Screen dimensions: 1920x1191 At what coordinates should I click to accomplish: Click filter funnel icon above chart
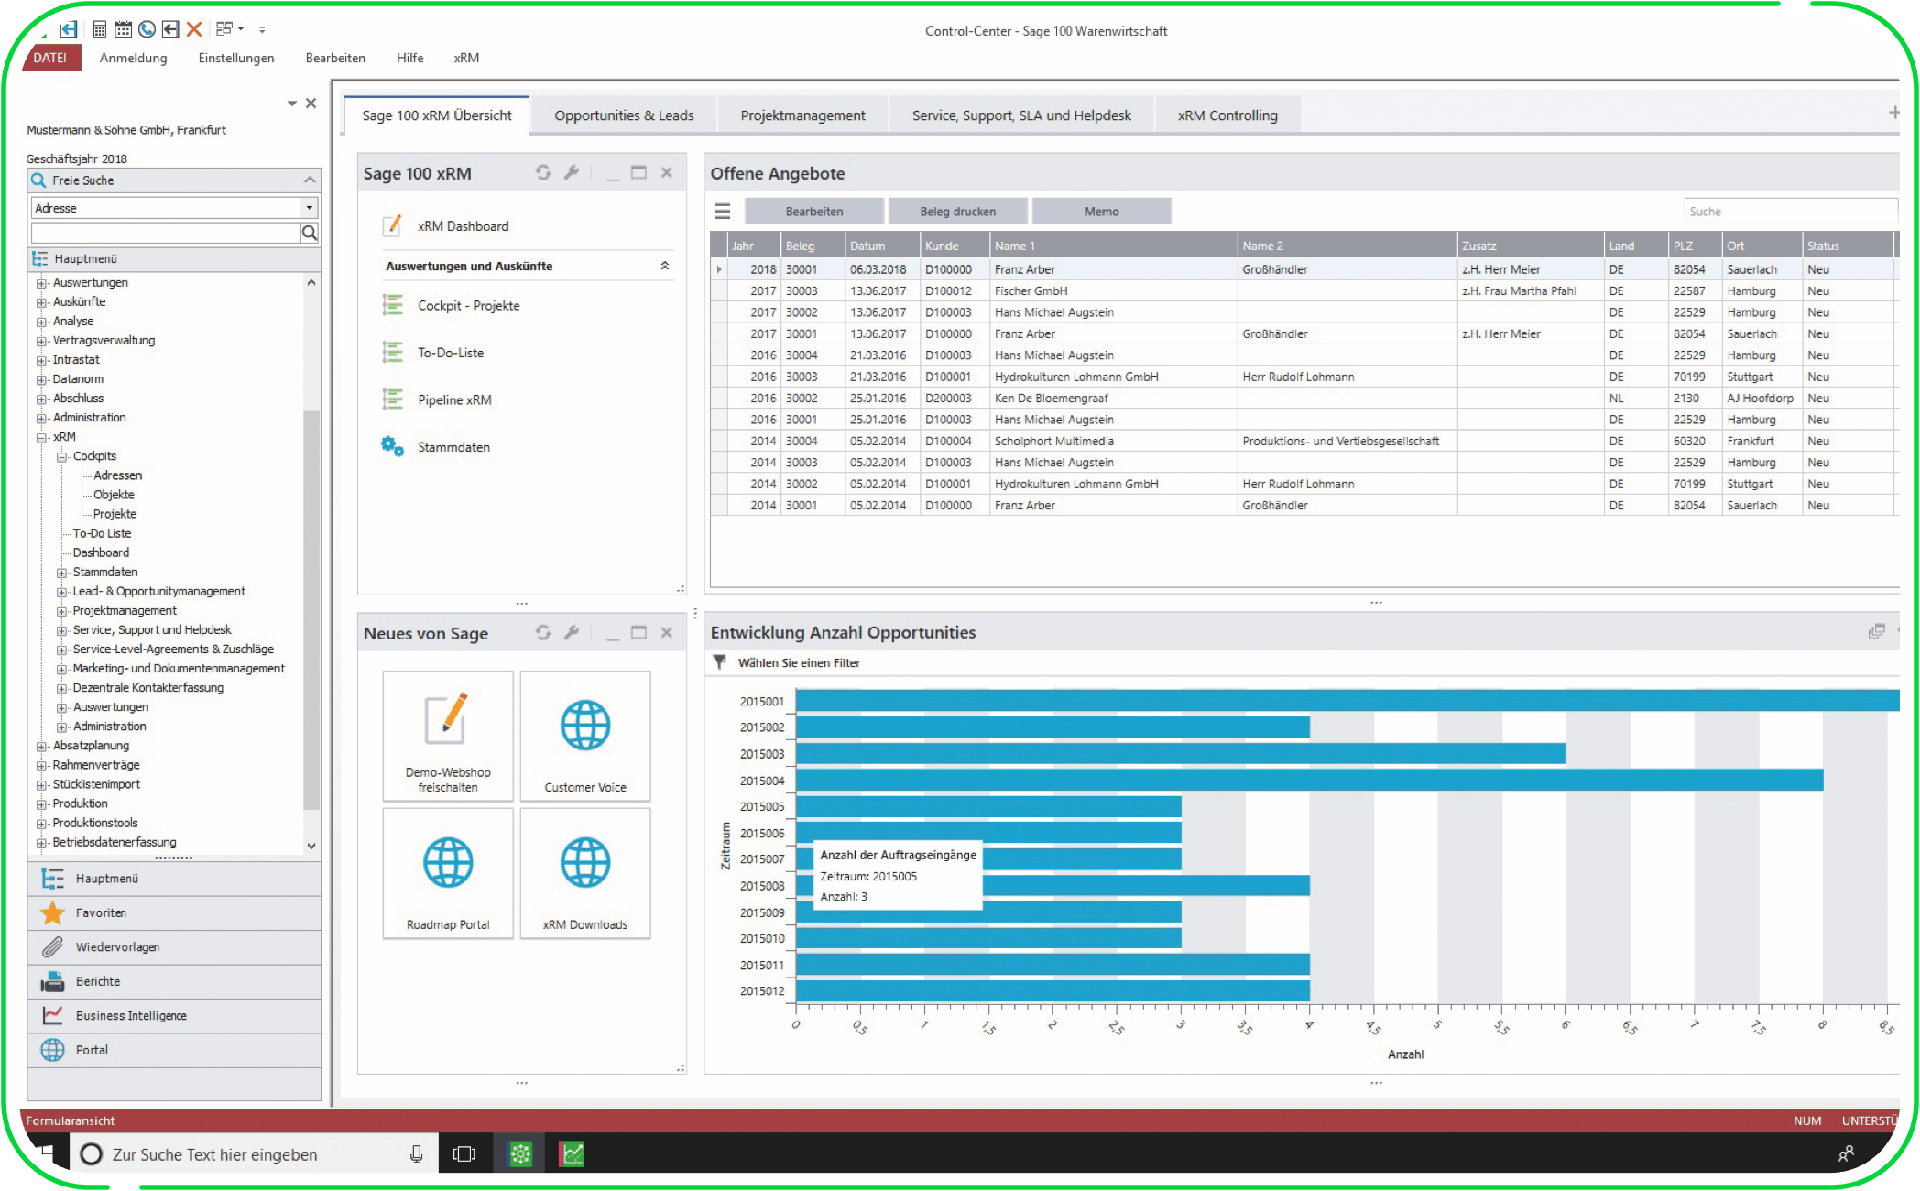click(719, 662)
